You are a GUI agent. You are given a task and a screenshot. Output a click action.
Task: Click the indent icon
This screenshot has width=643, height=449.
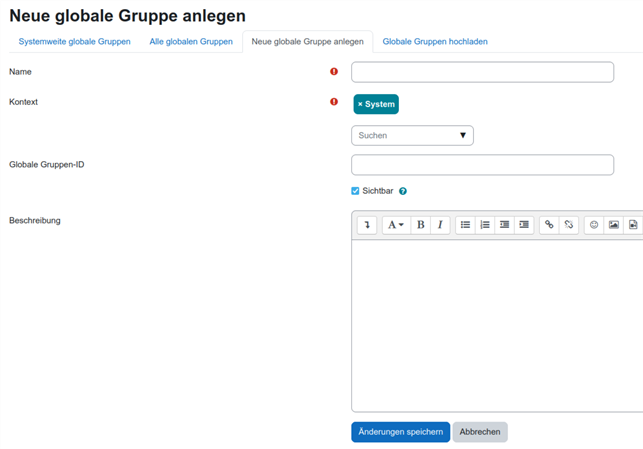(524, 225)
